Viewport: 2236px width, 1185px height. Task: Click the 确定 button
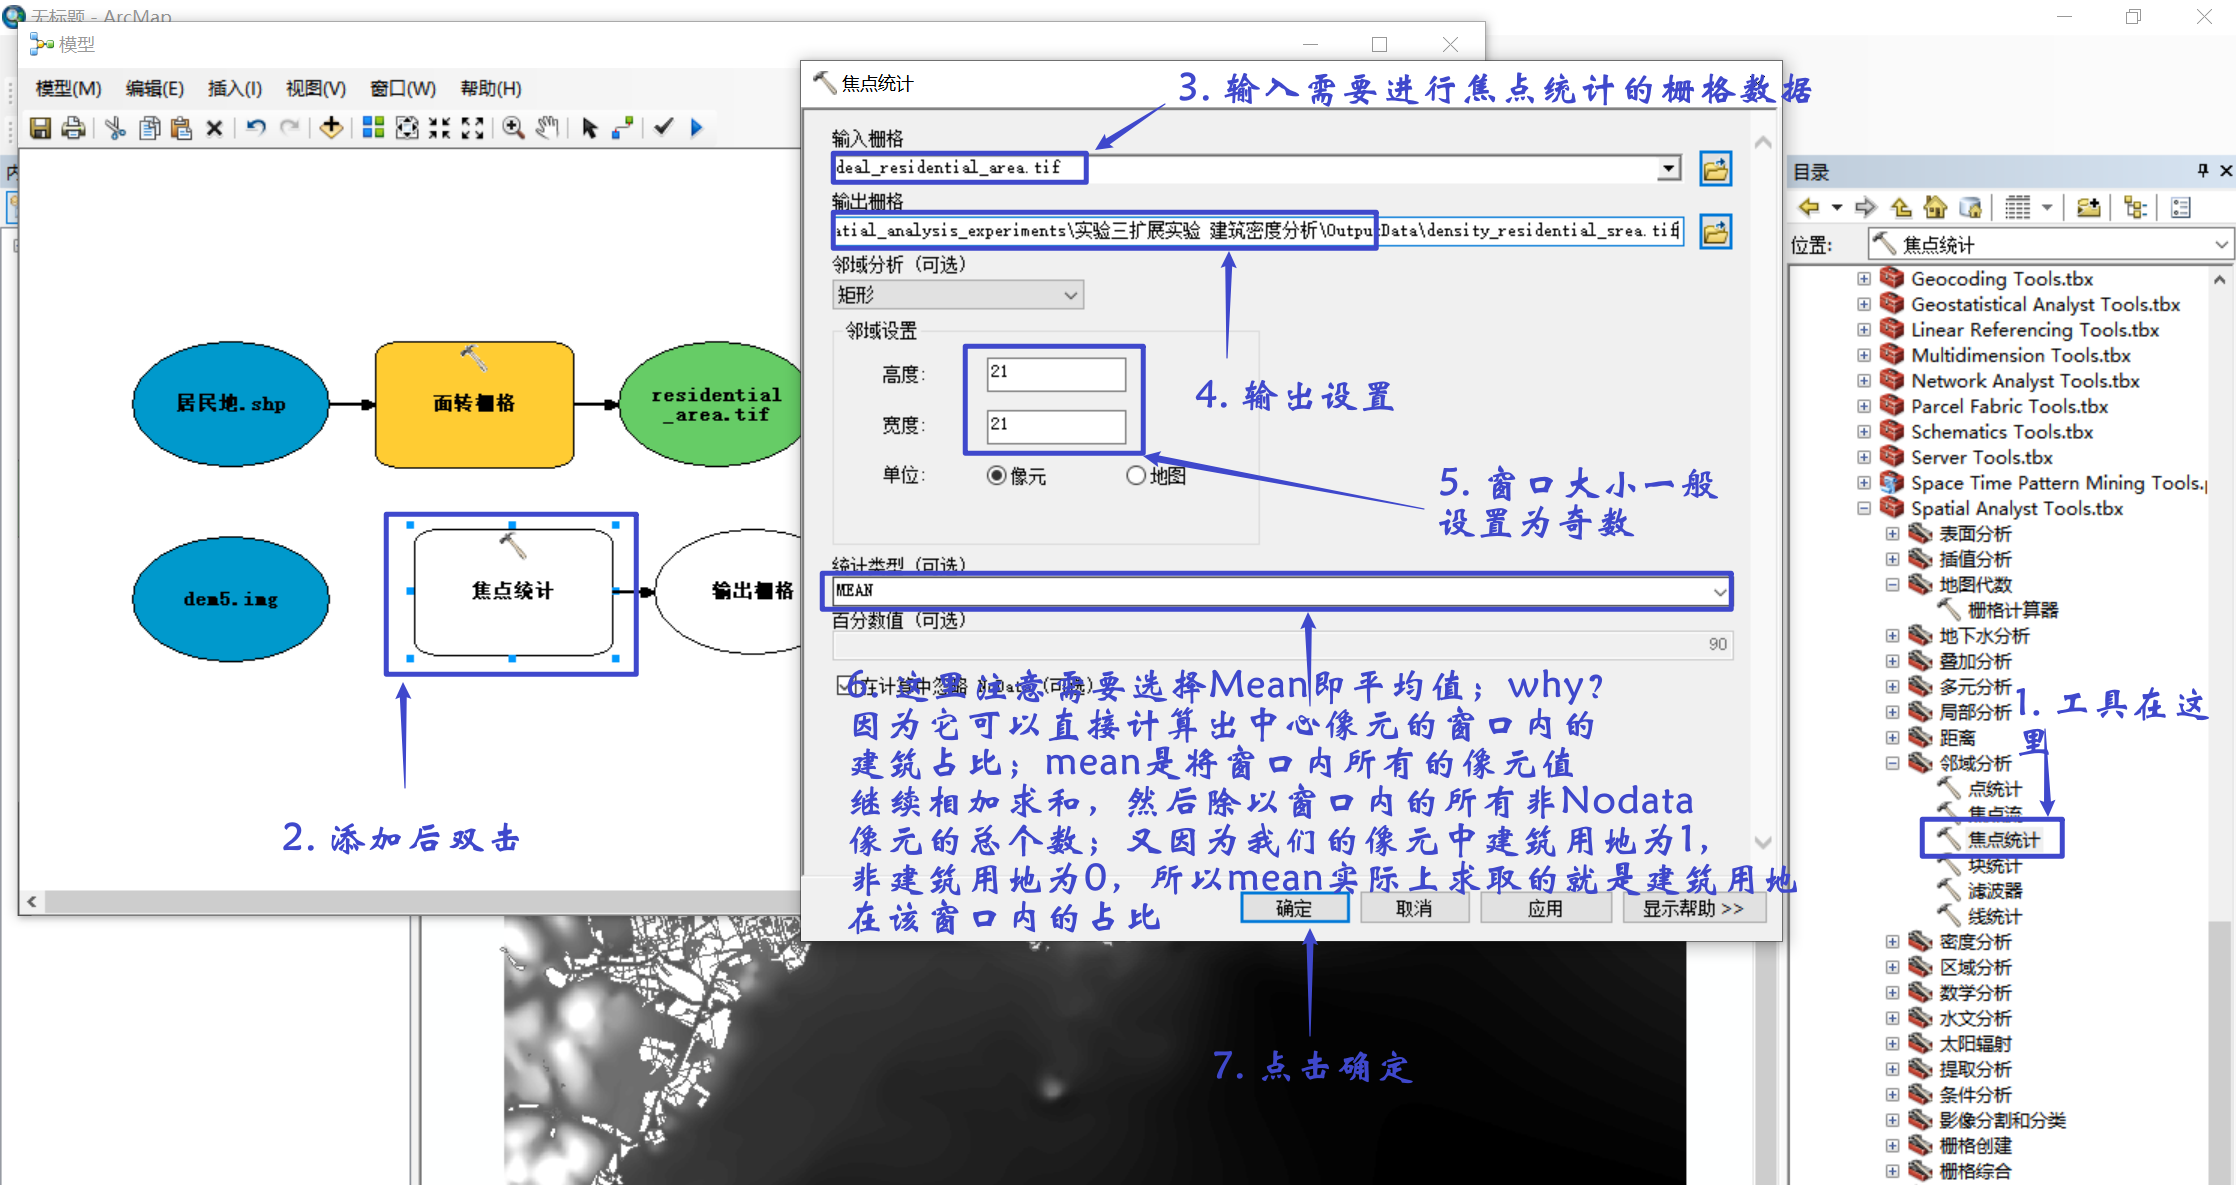[x=1294, y=909]
